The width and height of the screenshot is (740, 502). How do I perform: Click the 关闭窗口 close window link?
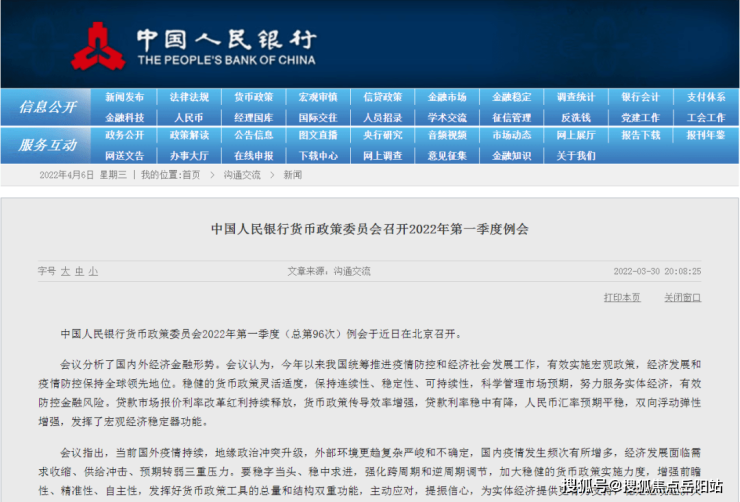click(x=682, y=297)
